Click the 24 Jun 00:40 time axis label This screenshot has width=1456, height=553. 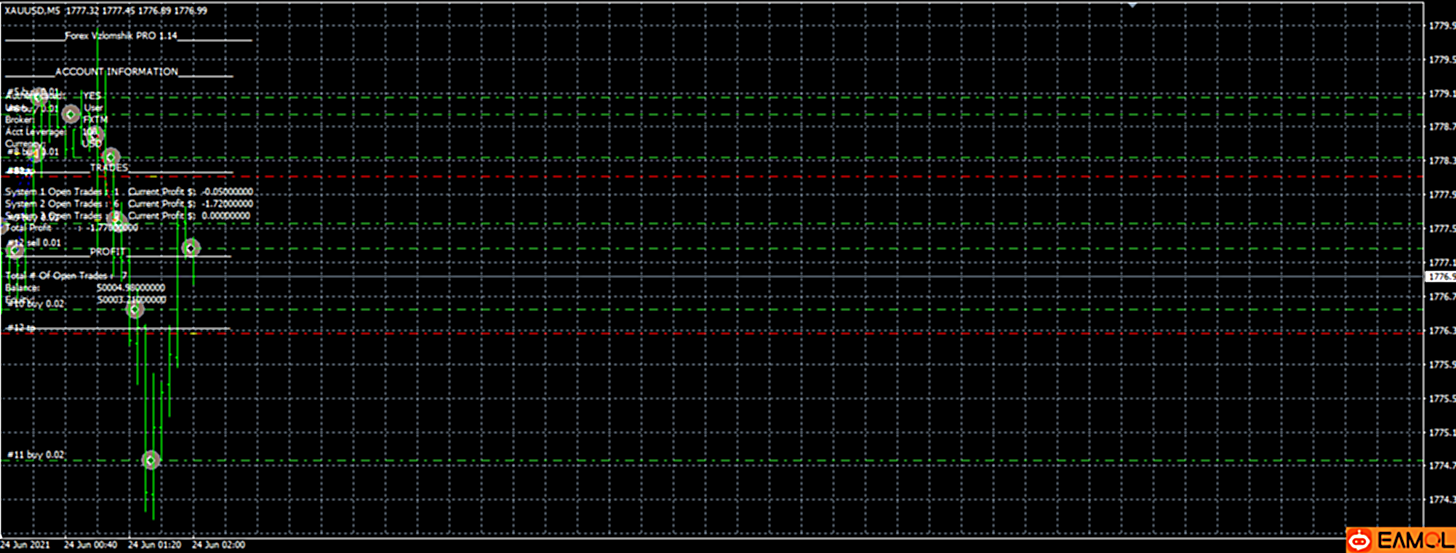[x=90, y=546]
